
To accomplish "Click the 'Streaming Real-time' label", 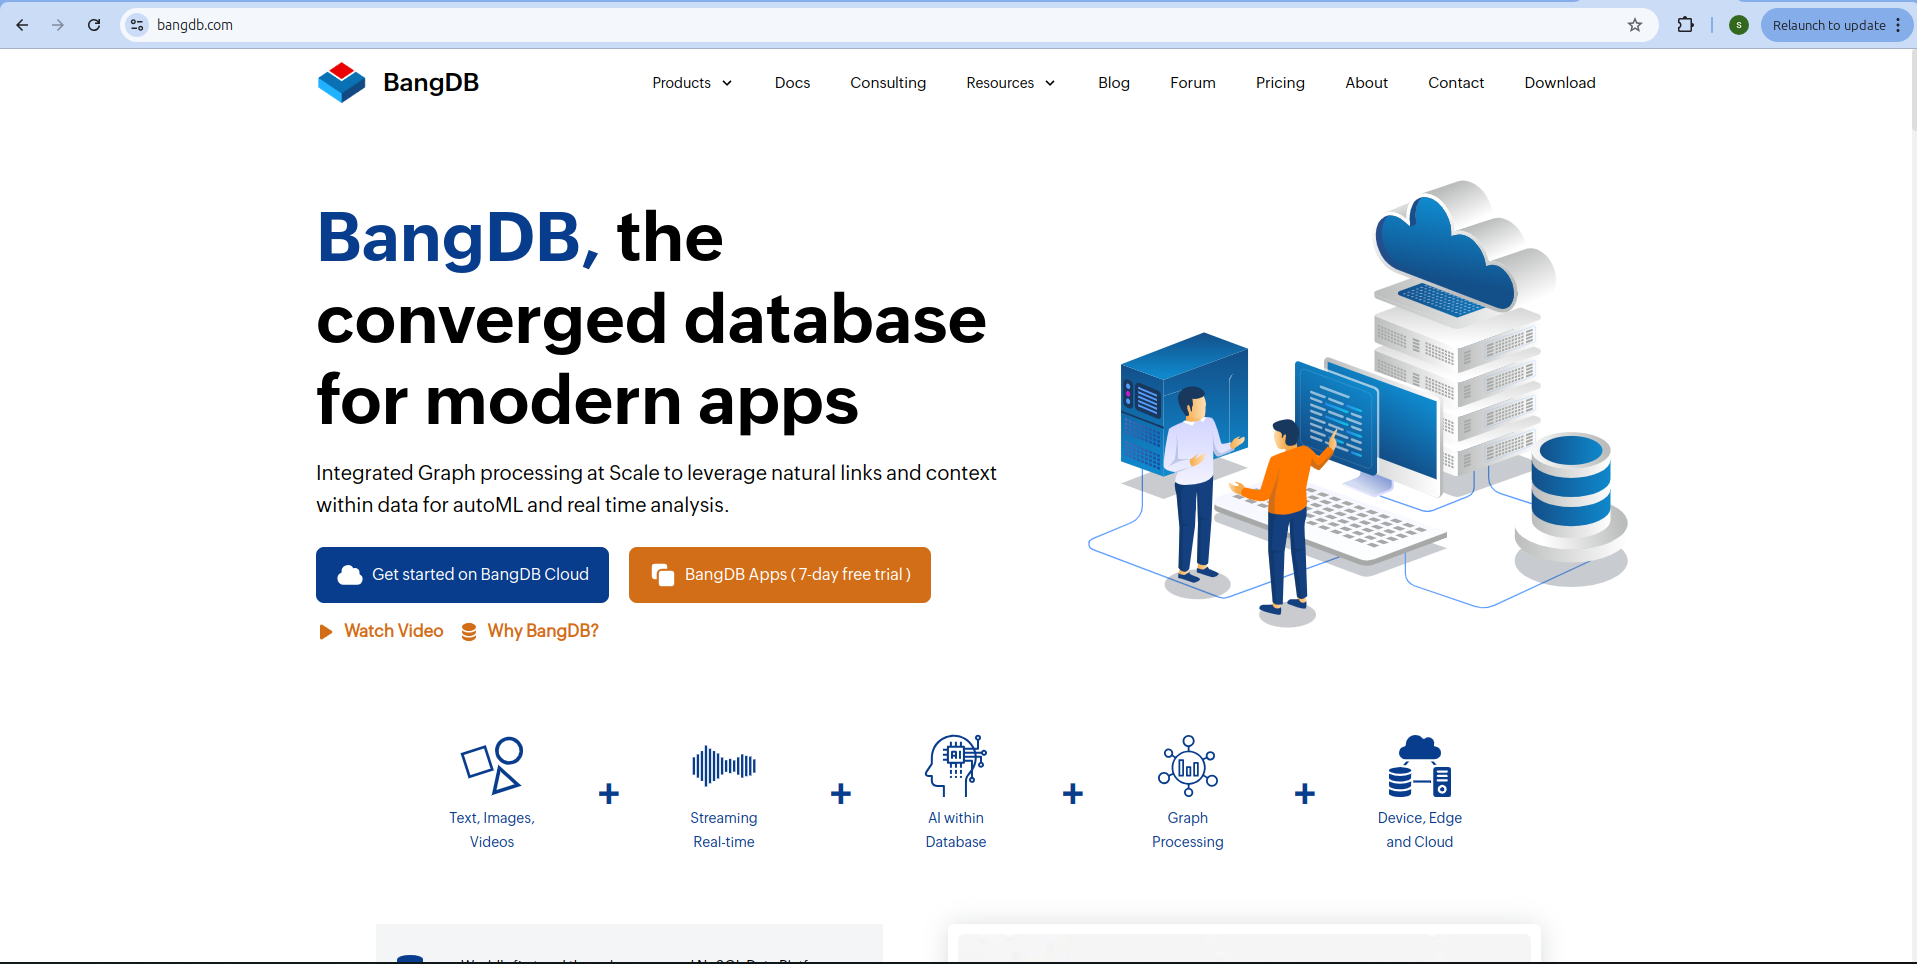I will pos(724,830).
